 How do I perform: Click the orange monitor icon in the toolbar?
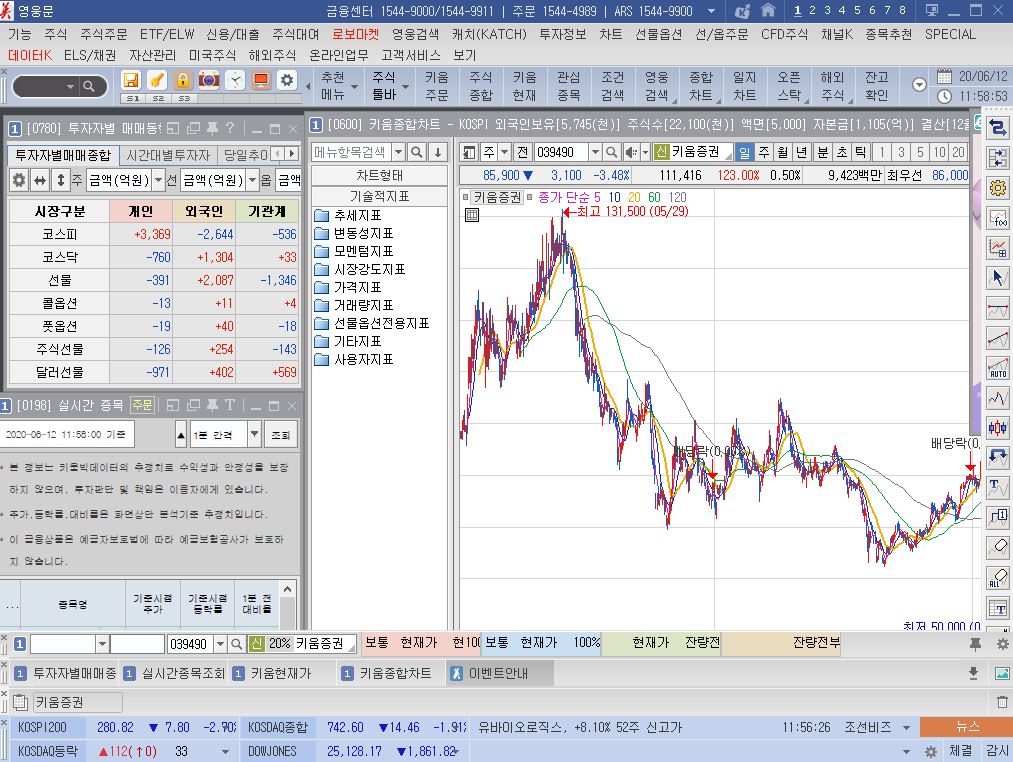261,80
